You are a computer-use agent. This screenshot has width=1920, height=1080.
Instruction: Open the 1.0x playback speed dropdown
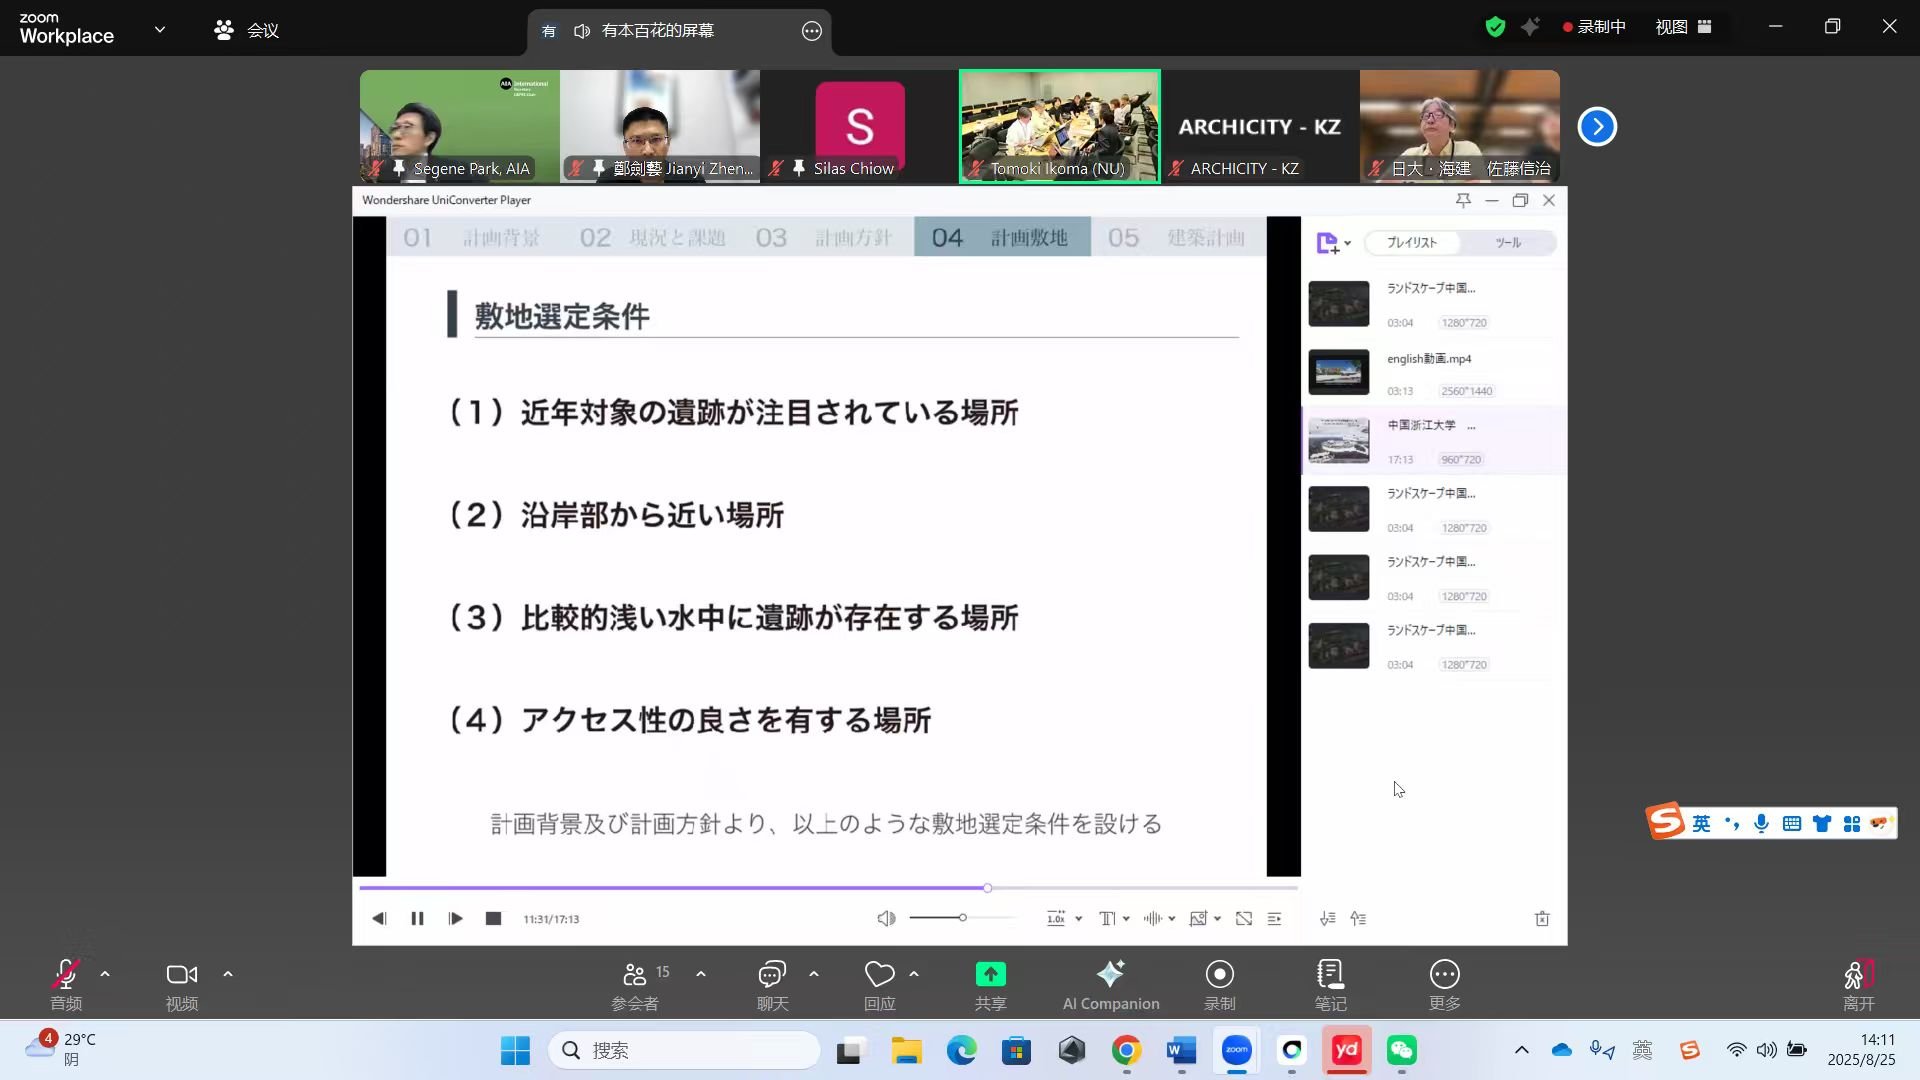[1062, 918]
